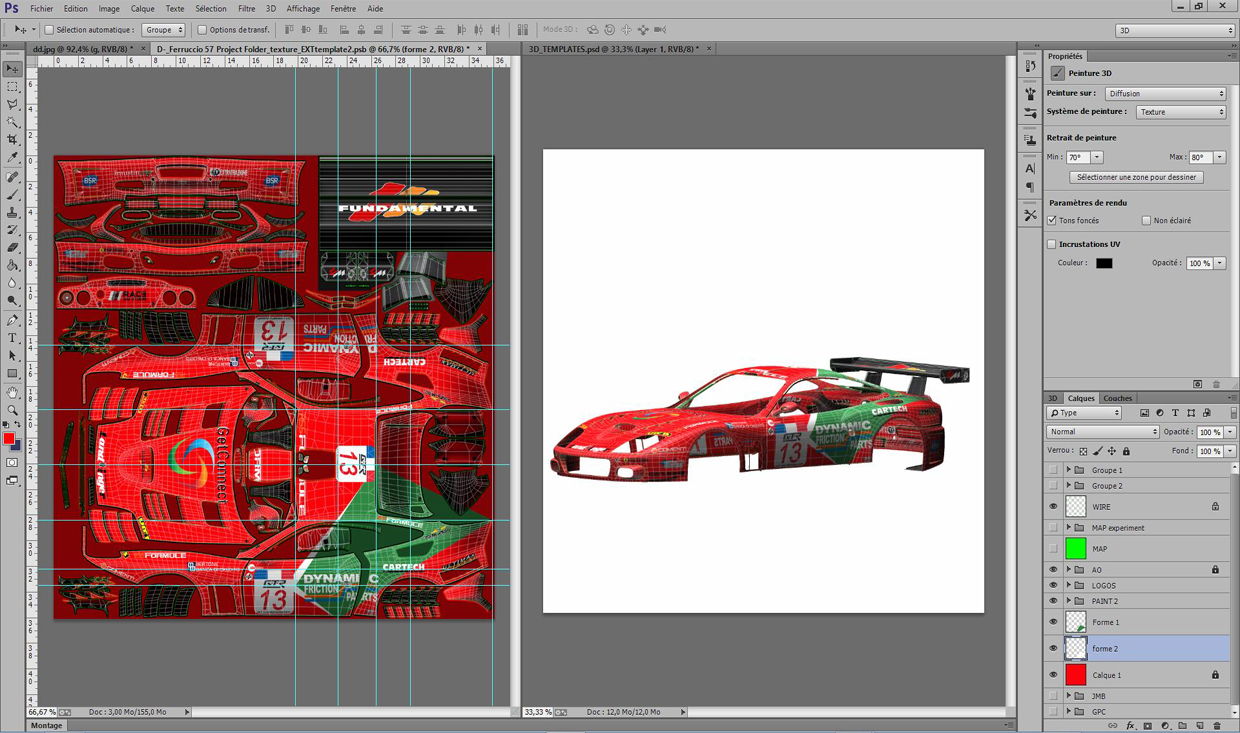Select the forme 2 layer
1240x733 pixels.
(1136, 648)
